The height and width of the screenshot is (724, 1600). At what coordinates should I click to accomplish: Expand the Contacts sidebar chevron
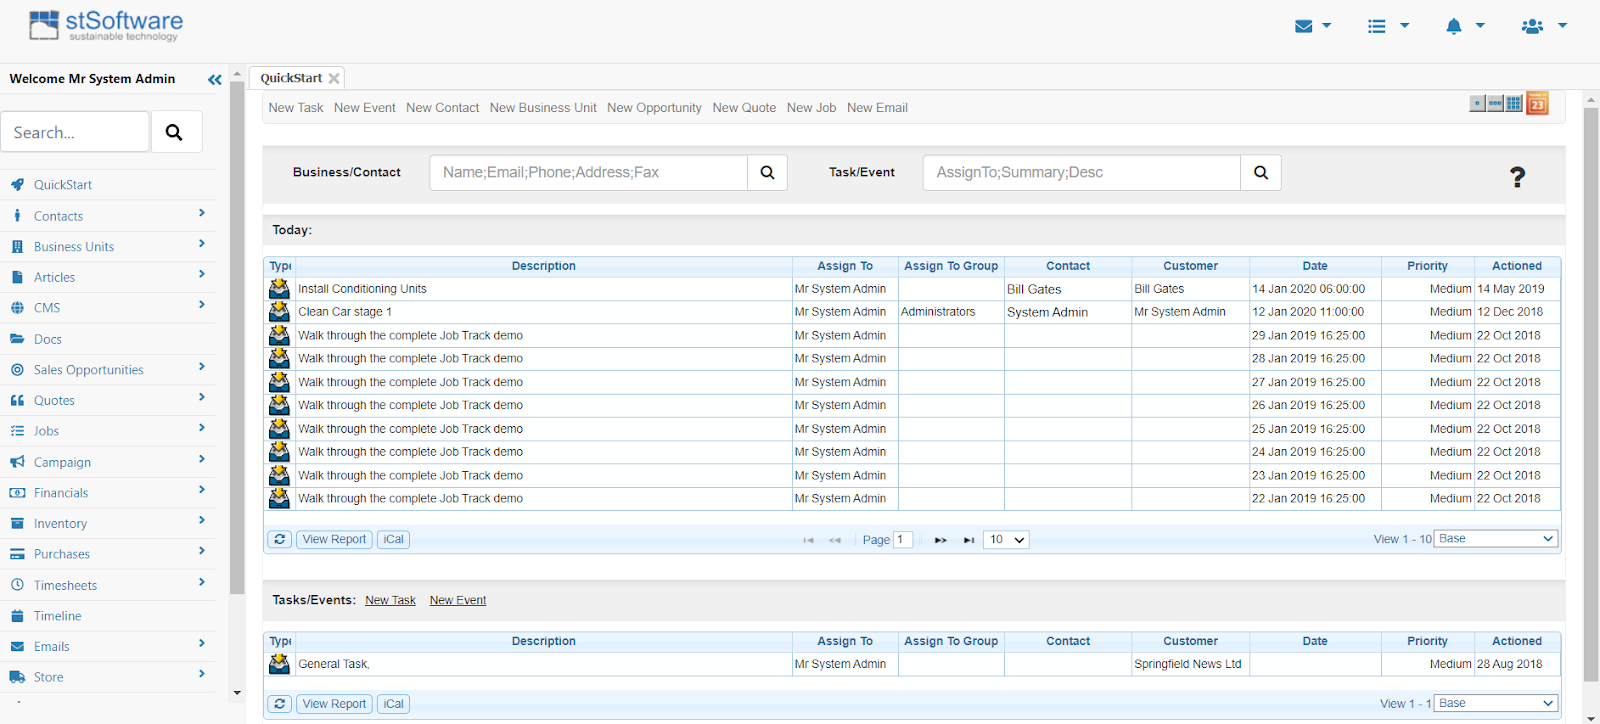click(202, 213)
